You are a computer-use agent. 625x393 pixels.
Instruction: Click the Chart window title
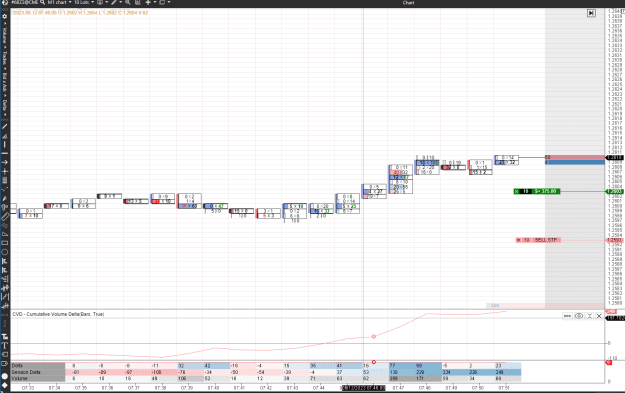point(408,2)
